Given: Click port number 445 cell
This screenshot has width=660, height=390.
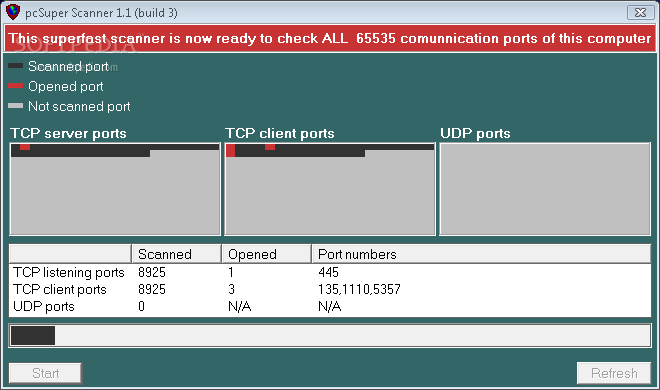Looking at the screenshot, I should click(x=328, y=273).
